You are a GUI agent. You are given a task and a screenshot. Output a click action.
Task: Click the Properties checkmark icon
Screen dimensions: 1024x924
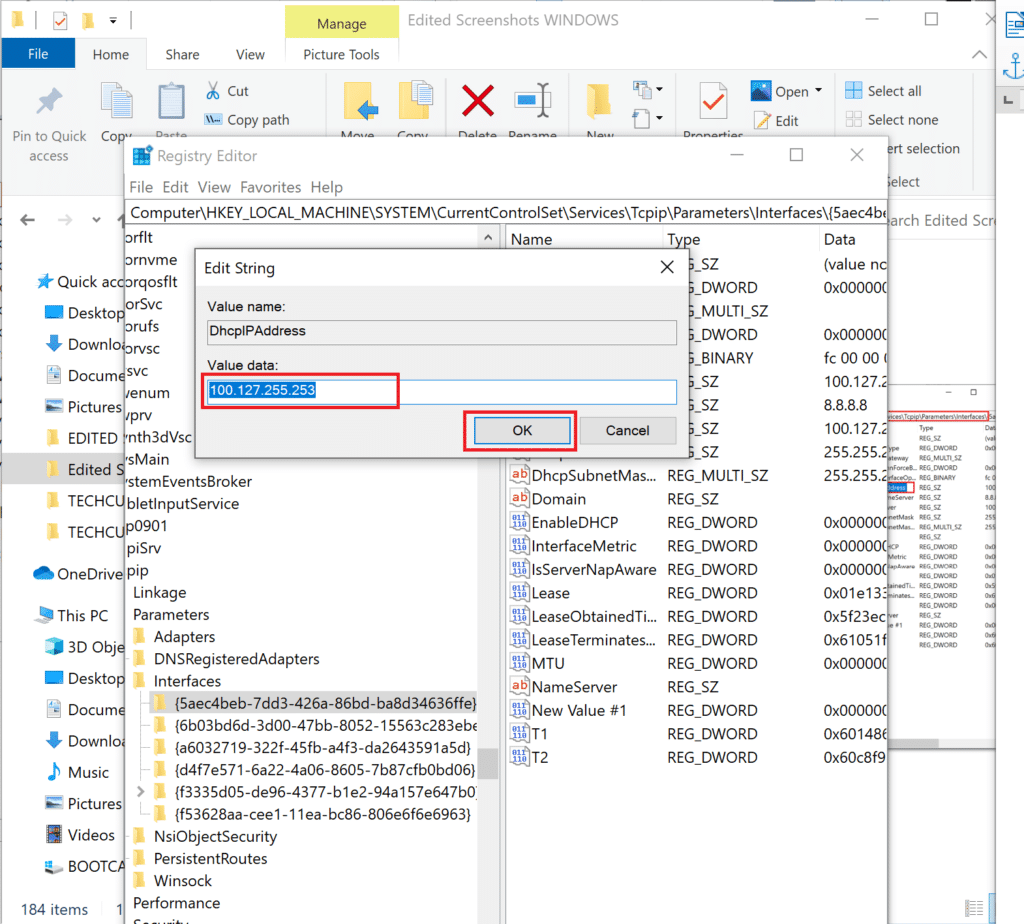coord(714,101)
